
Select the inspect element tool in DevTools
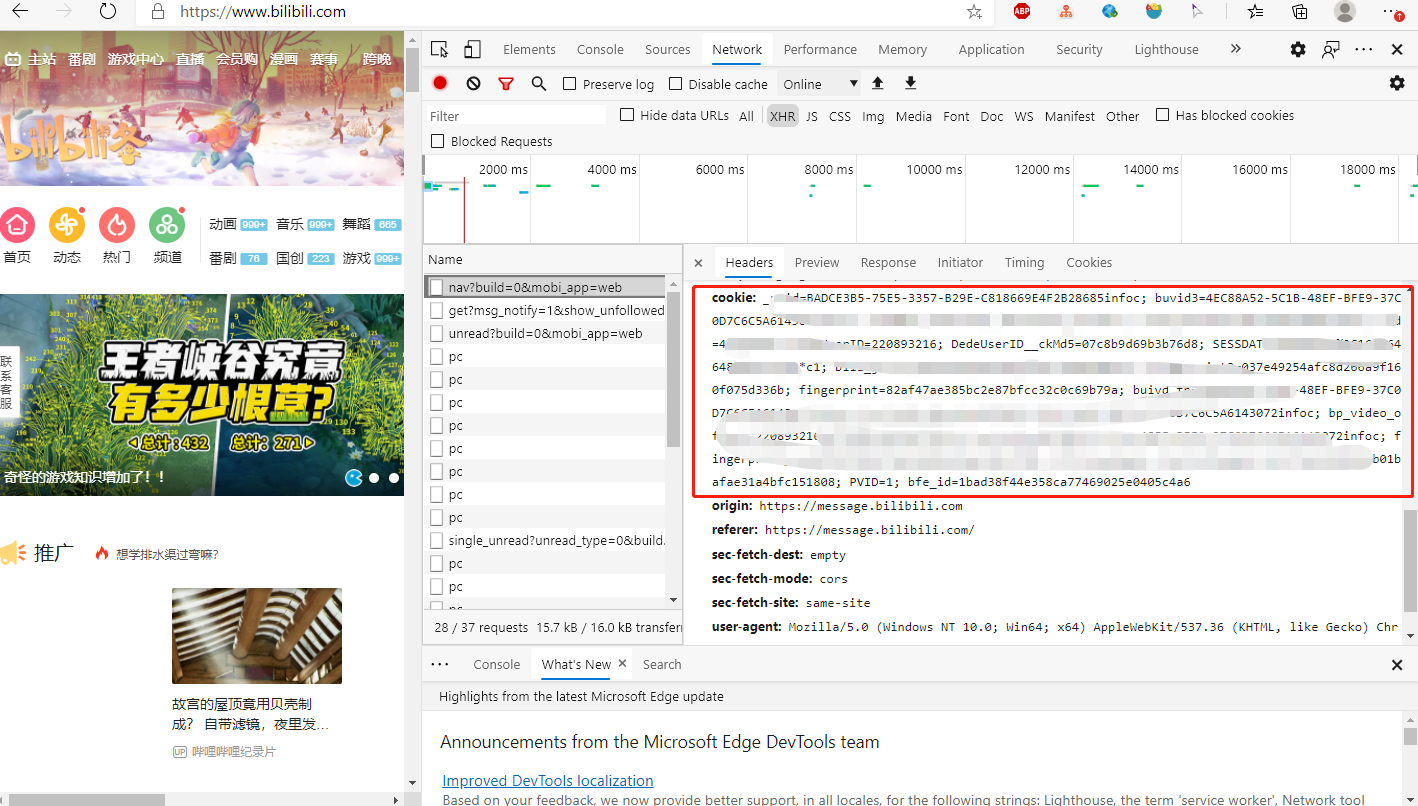[x=441, y=48]
